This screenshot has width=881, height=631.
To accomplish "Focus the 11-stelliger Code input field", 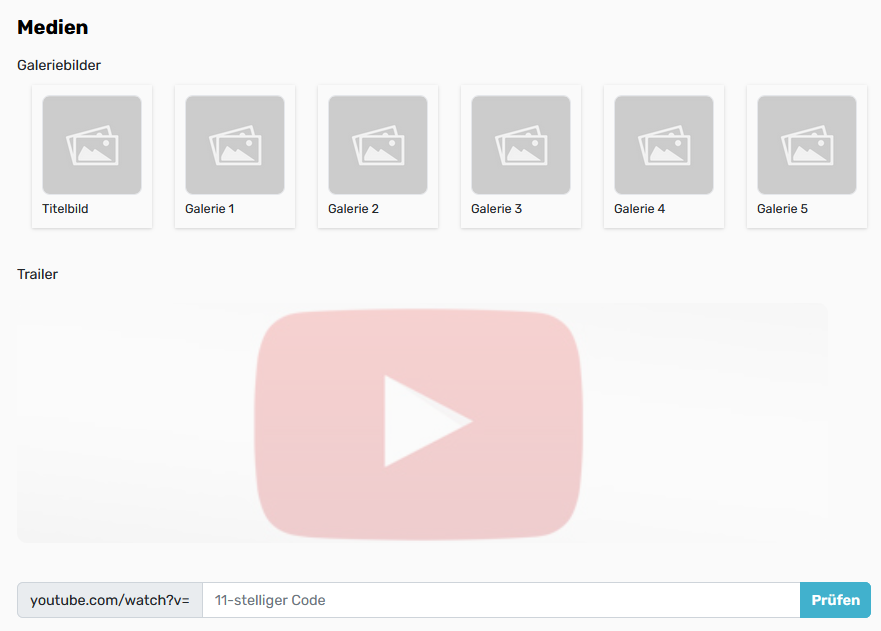I will pos(500,600).
